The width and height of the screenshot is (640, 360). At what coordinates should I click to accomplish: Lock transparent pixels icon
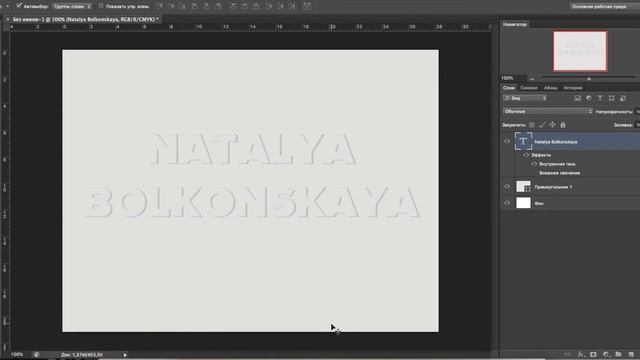coord(531,125)
